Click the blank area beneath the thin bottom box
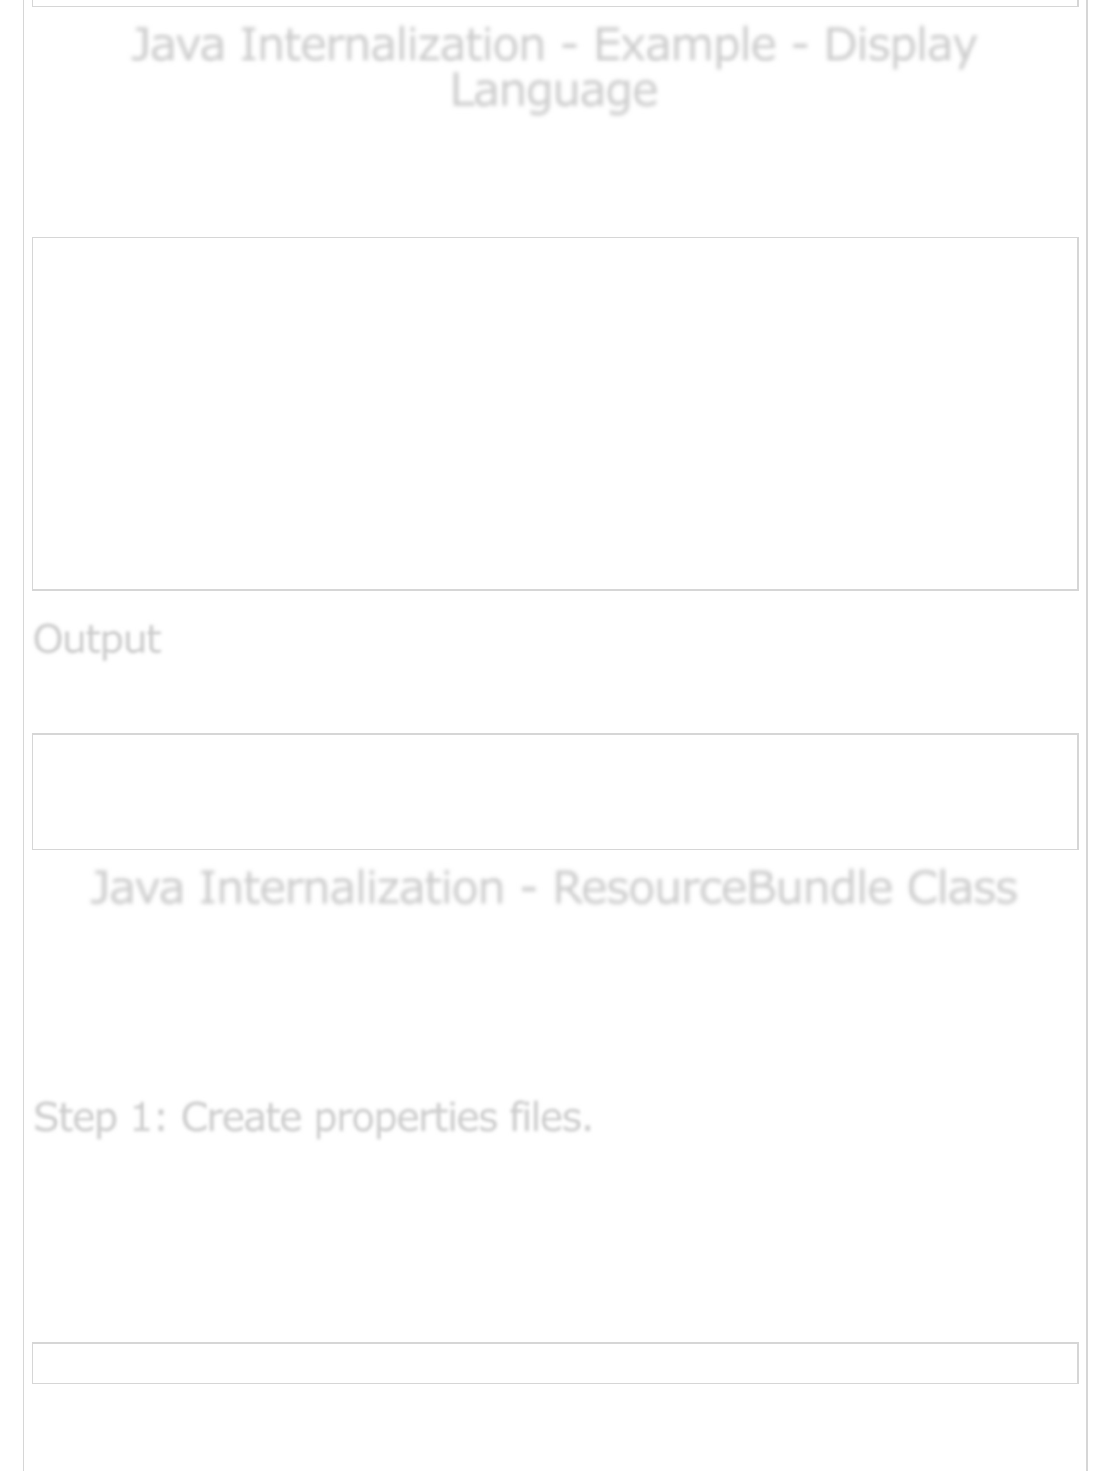This screenshot has width=1110, height=1471. pyautogui.click(x=554, y=1430)
